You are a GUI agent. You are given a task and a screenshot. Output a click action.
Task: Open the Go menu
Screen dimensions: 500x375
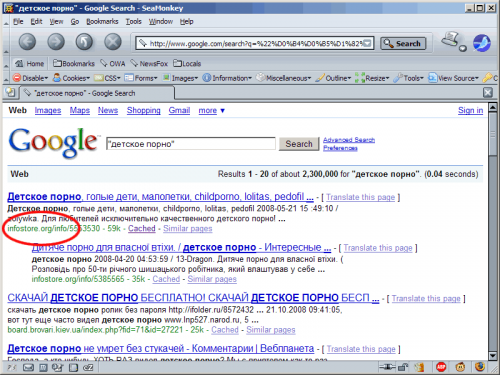click(x=75, y=22)
